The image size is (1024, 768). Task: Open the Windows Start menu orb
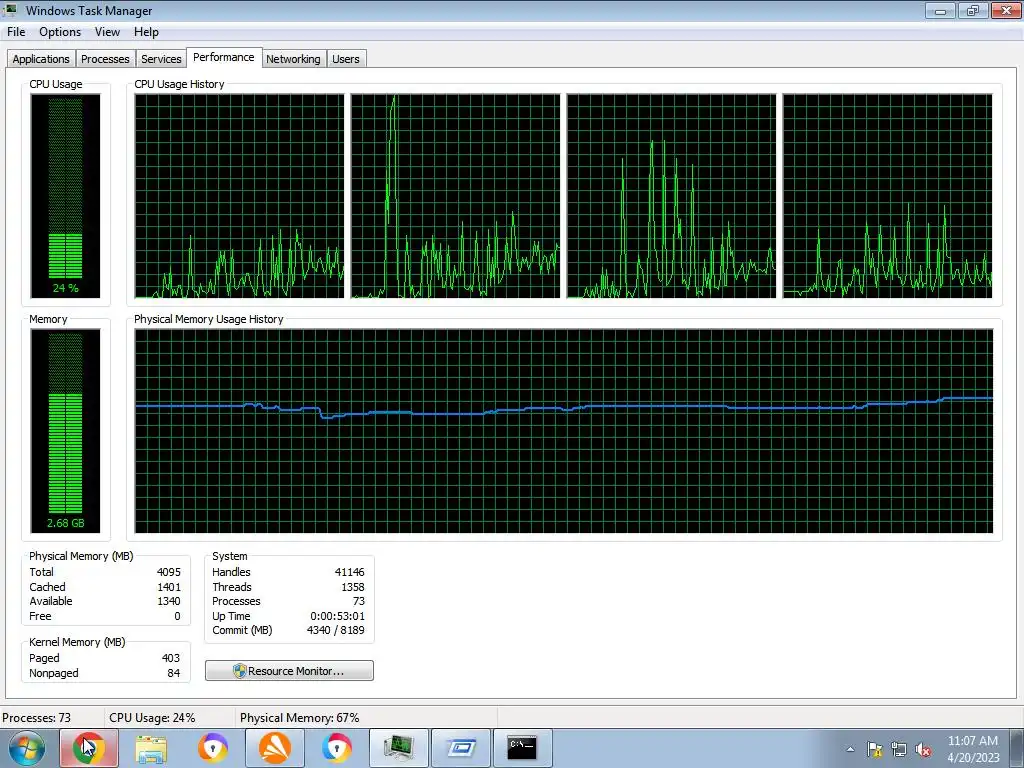(26, 748)
